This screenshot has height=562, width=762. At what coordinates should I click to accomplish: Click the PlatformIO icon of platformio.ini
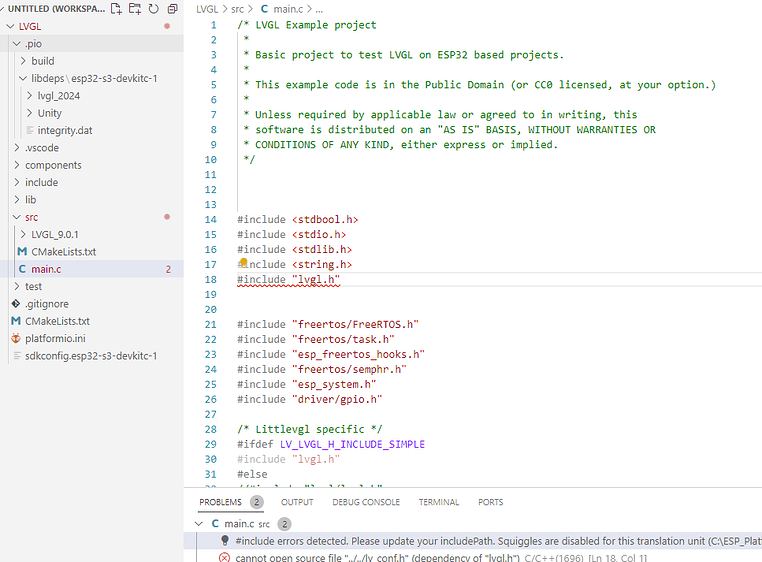pos(16,338)
